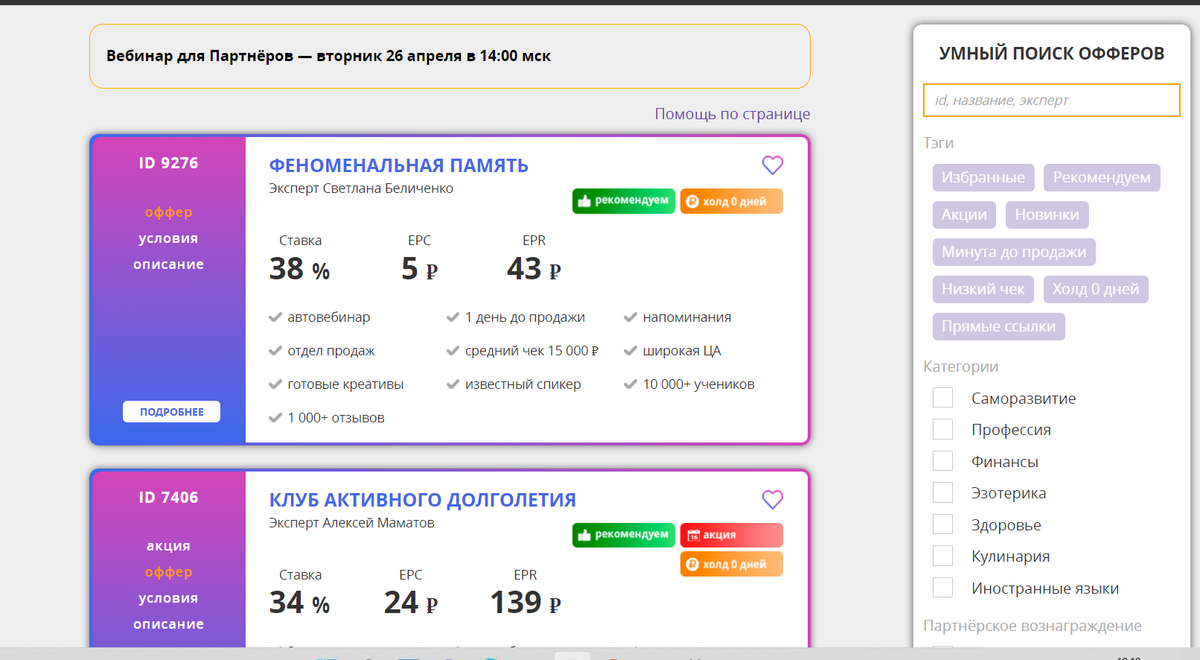Tick the Здоровье category checkbox

pos(943,524)
